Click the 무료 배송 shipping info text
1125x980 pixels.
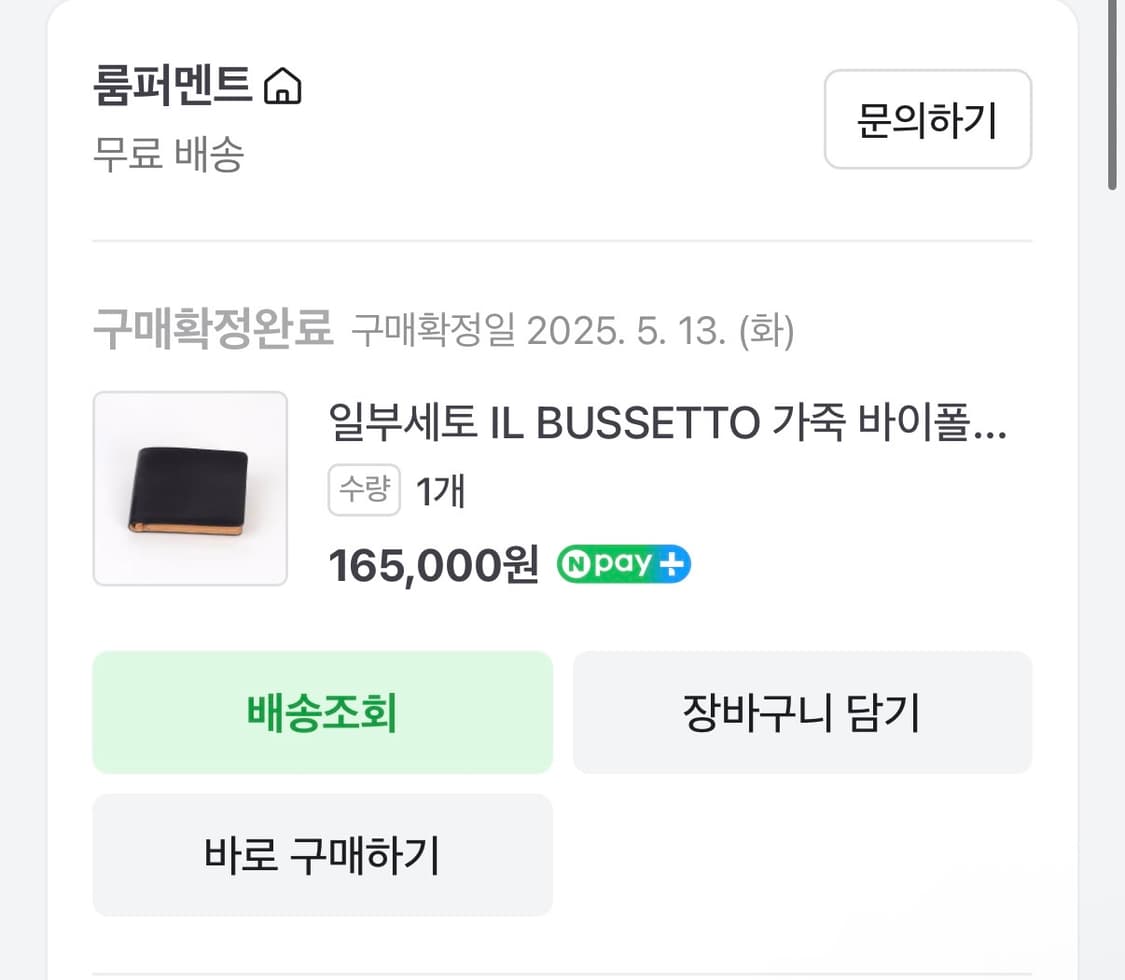point(170,157)
